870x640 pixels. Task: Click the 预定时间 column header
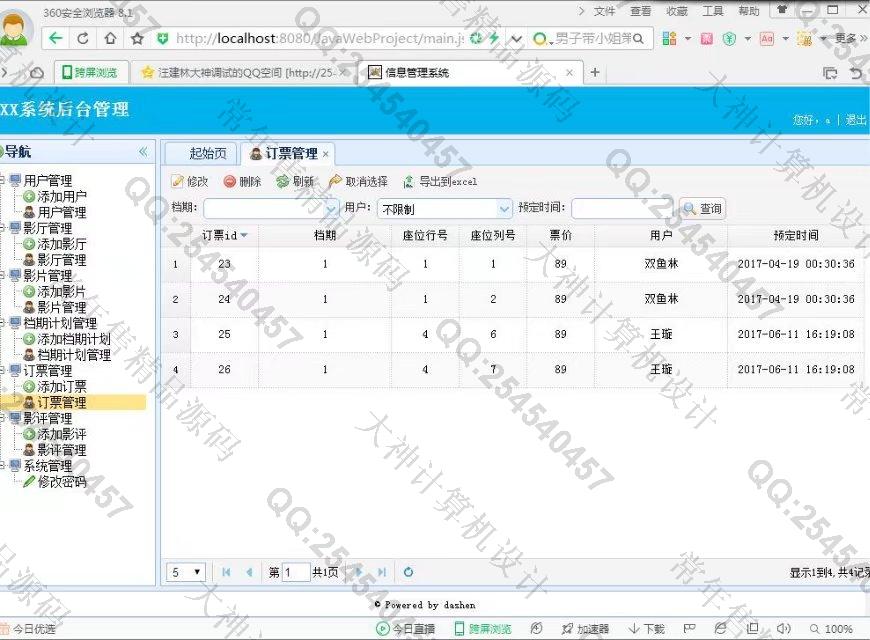click(796, 235)
